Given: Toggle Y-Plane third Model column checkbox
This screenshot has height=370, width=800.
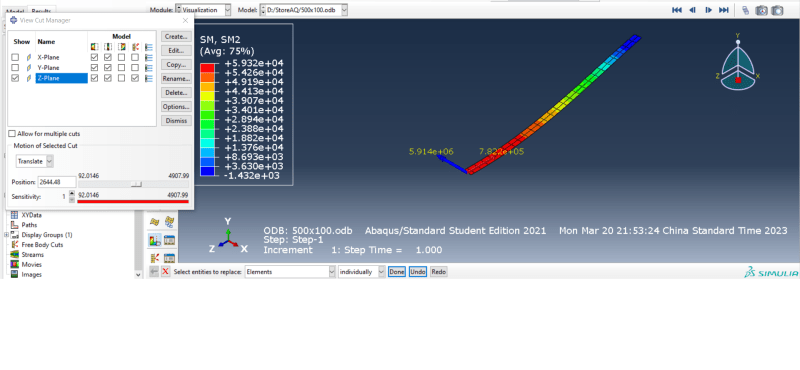Looking at the screenshot, I should click(x=121, y=67).
